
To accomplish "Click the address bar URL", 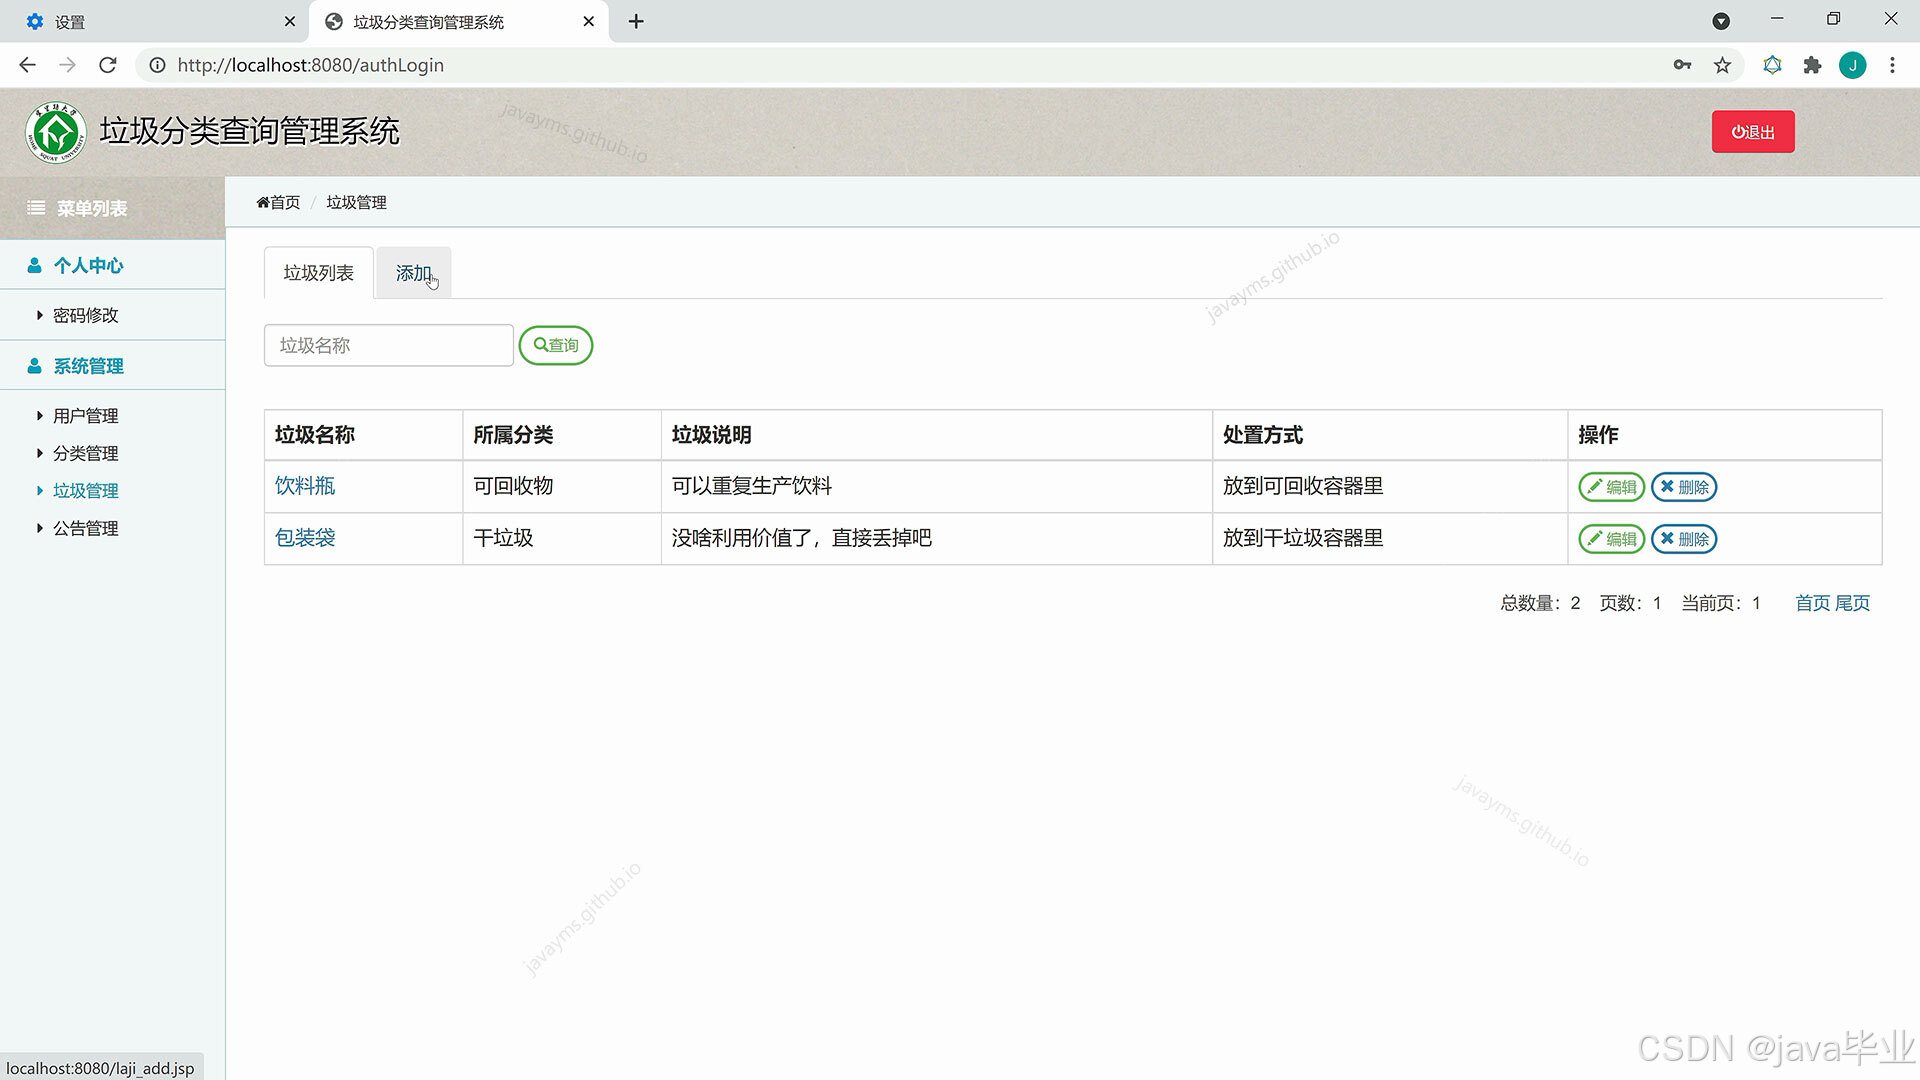I will [311, 65].
